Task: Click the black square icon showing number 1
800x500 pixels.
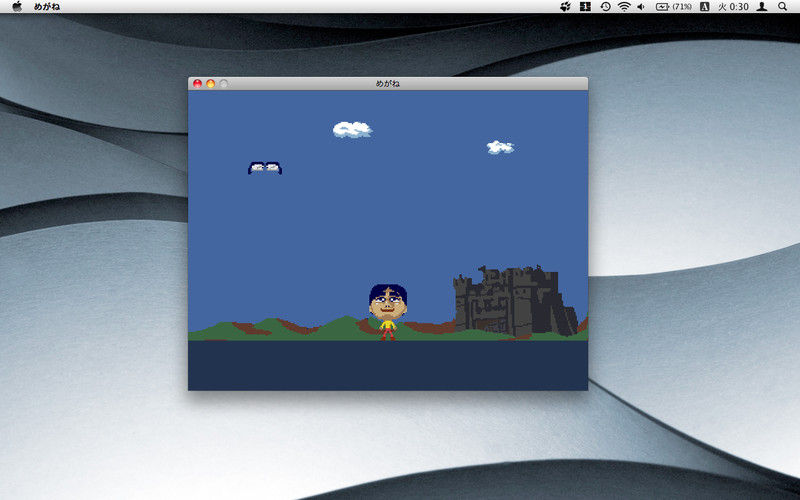Action: [x=585, y=7]
